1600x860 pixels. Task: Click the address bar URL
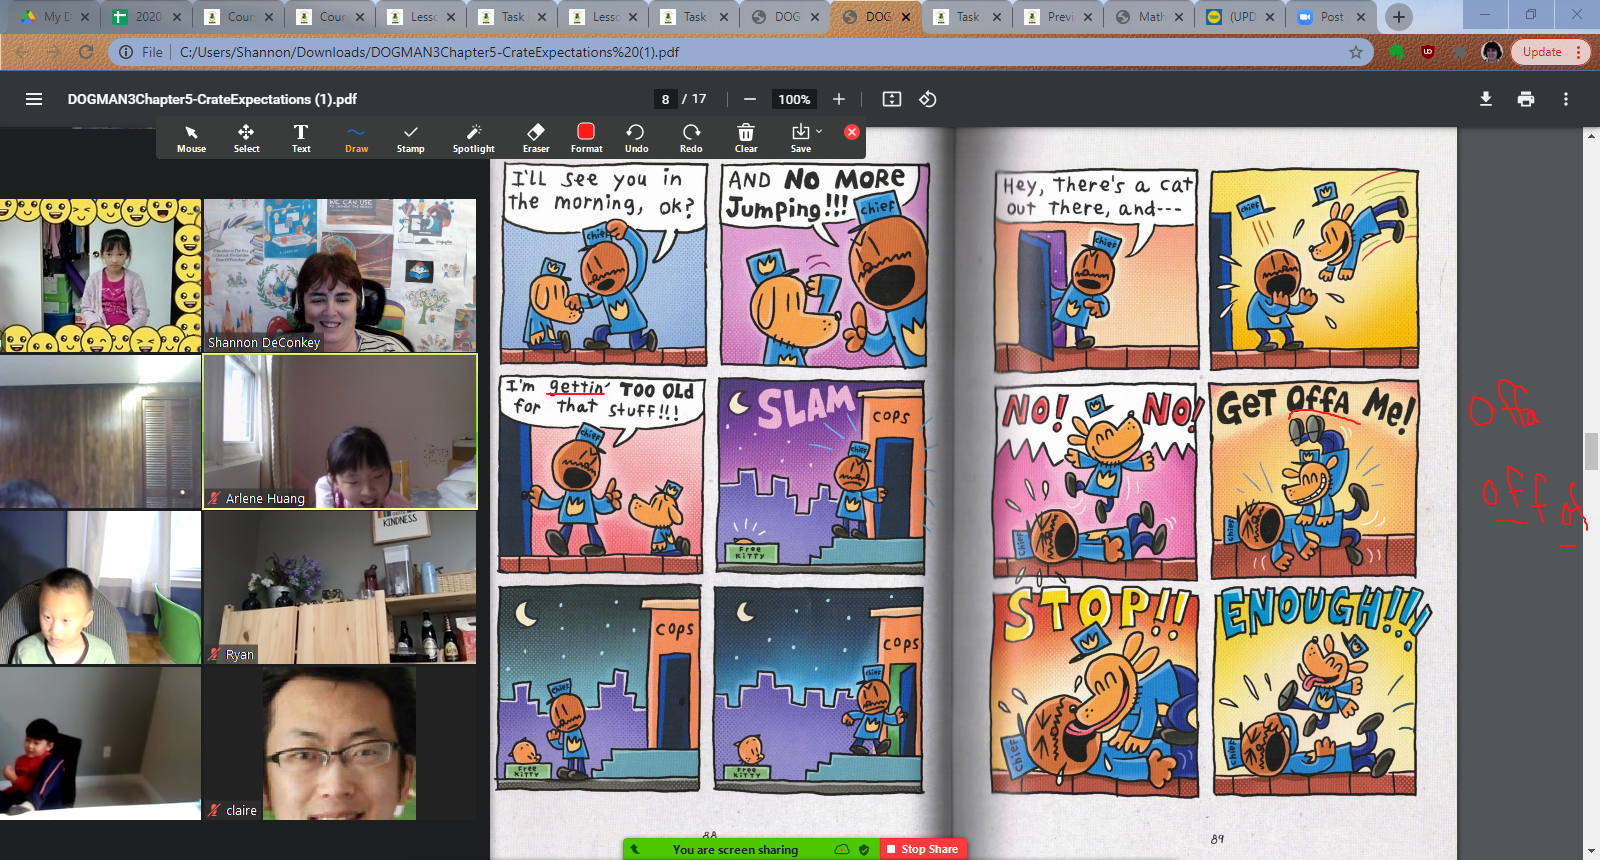coord(429,52)
